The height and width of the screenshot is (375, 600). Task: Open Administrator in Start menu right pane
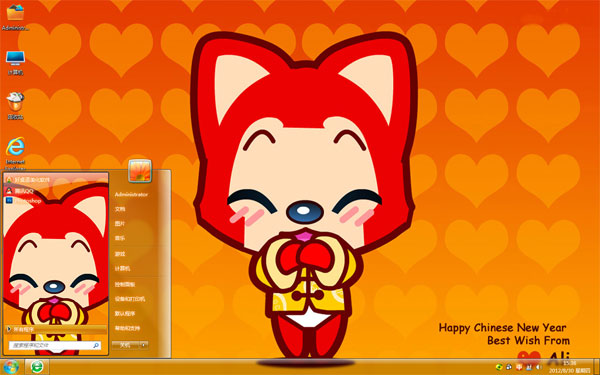click(131, 195)
